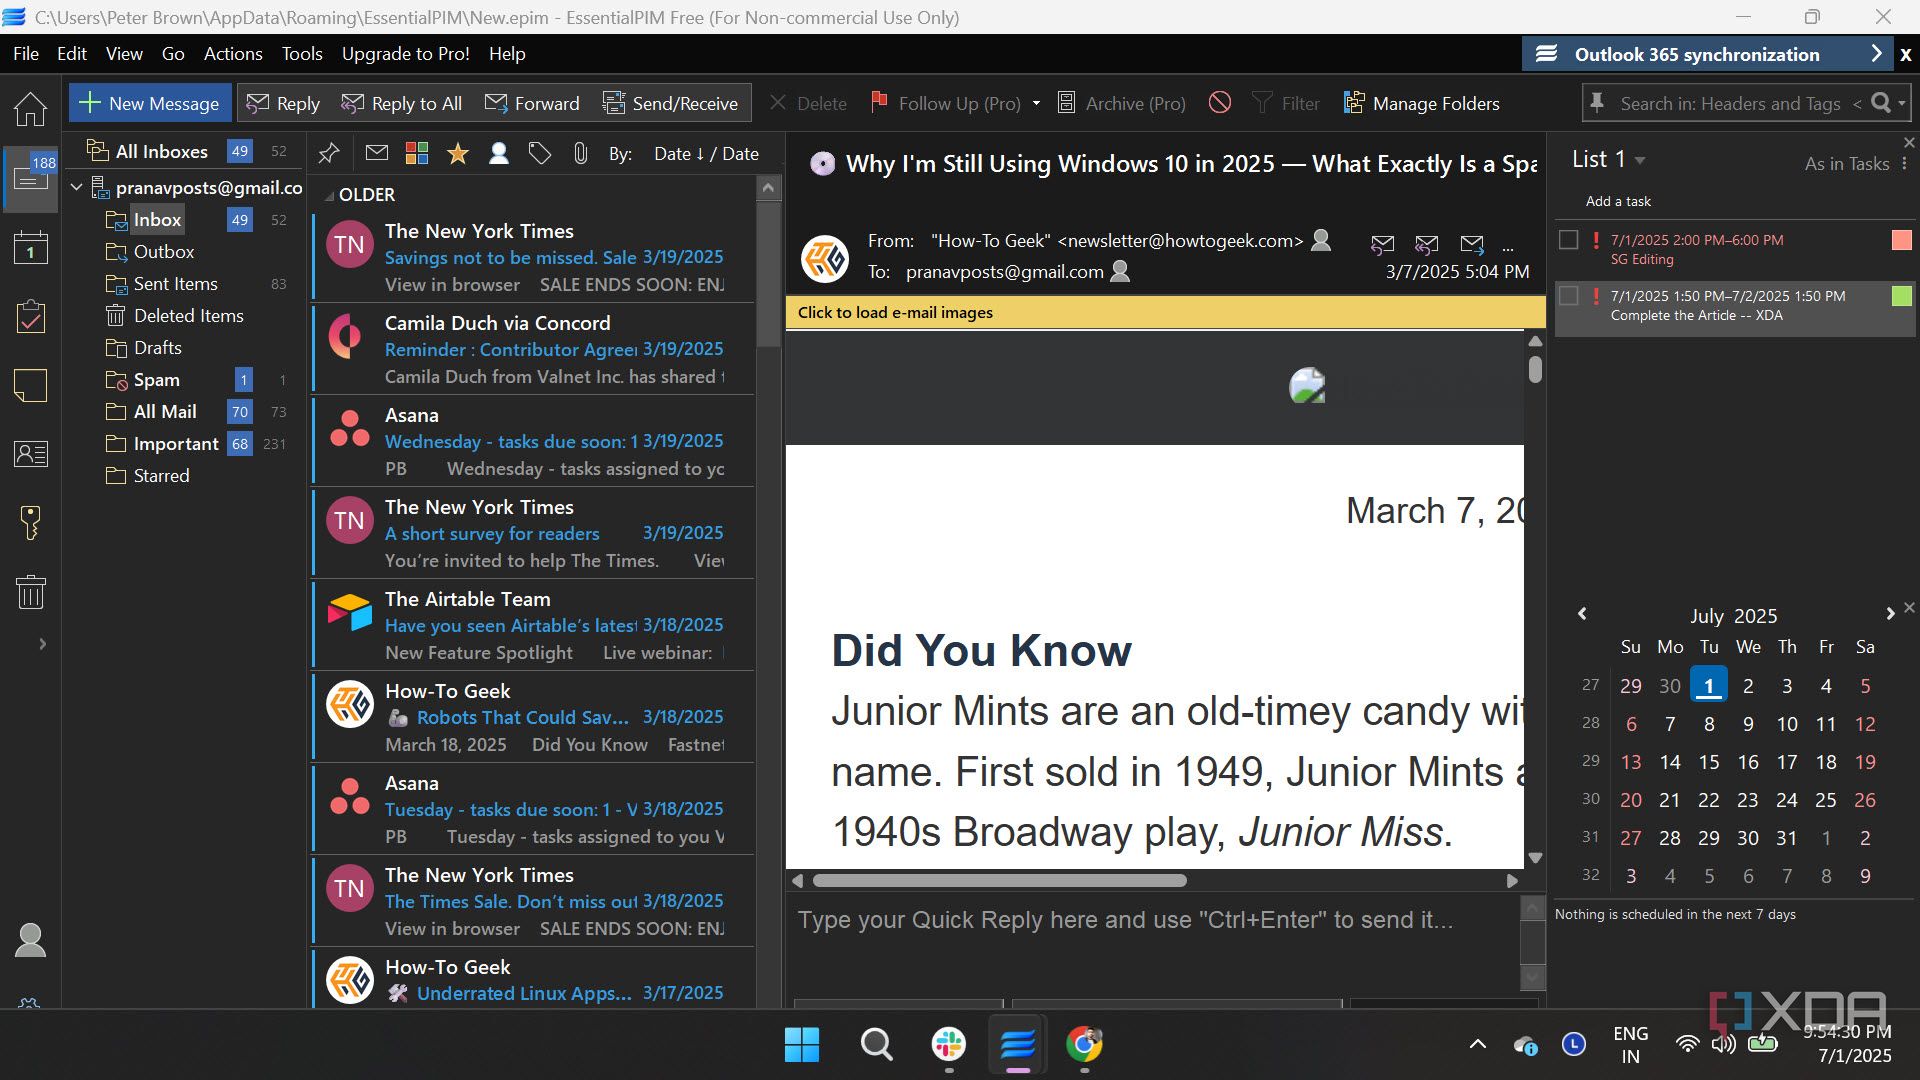This screenshot has width=1920, height=1080.
Task: Click to load e-mail images bar
Action: (1165, 312)
